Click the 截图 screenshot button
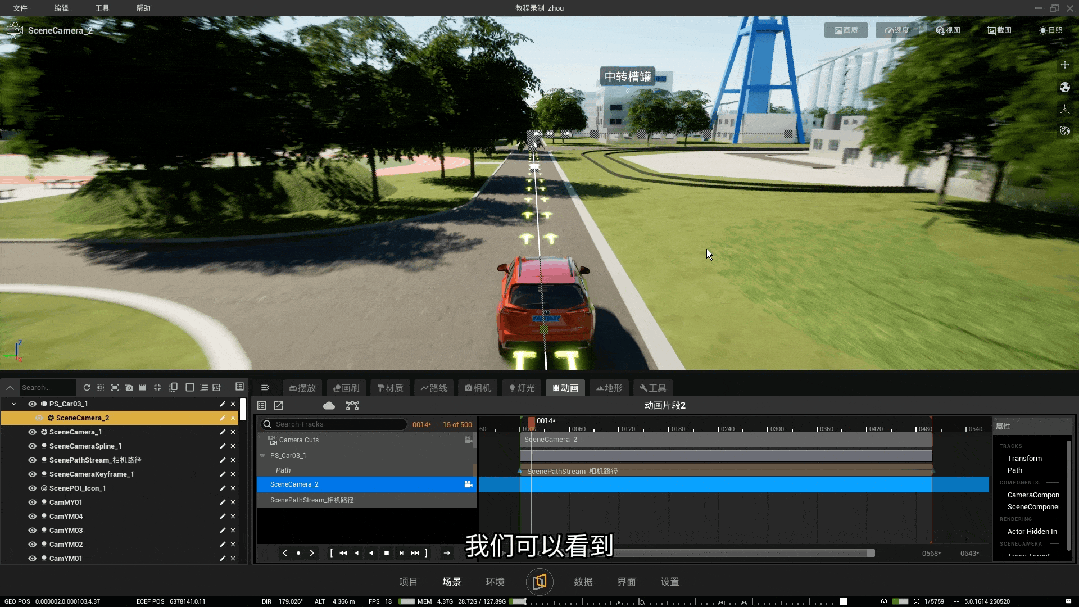 (999, 30)
